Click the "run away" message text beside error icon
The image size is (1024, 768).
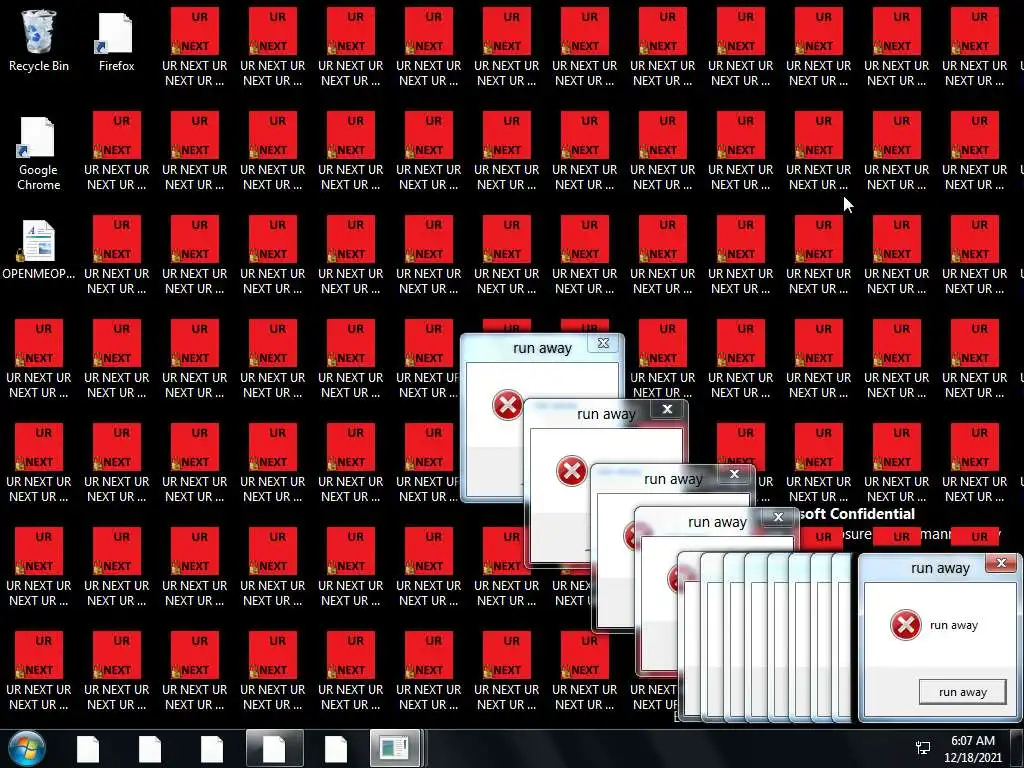click(953, 625)
